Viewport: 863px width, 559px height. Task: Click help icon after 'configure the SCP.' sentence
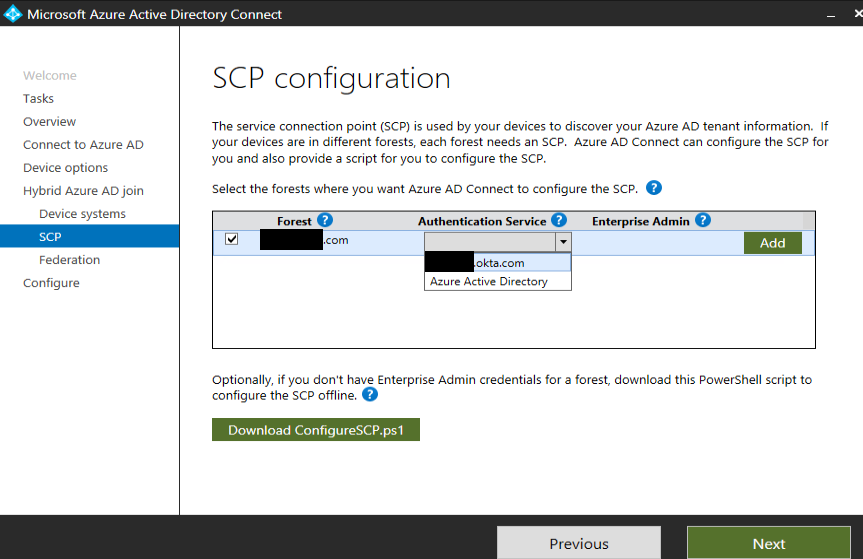653,188
